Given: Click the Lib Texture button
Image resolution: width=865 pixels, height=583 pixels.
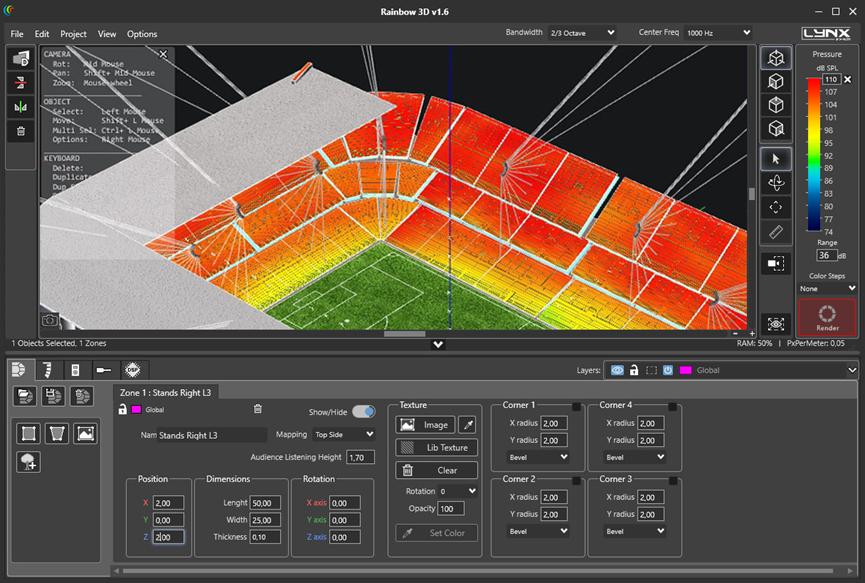Looking at the screenshot, I should (436, 447).
